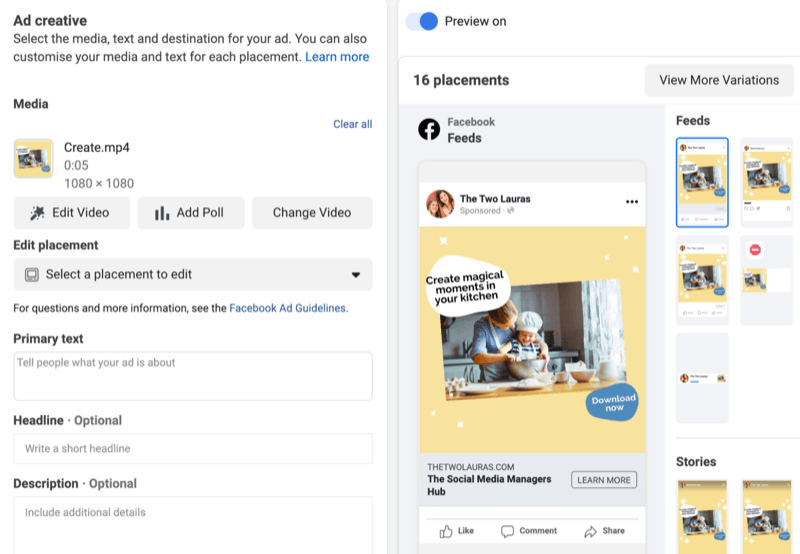This screenshot has height=554, width=800.
Task: Select the first Stories placement thumbnail
Action: click(x=702, y=517)
